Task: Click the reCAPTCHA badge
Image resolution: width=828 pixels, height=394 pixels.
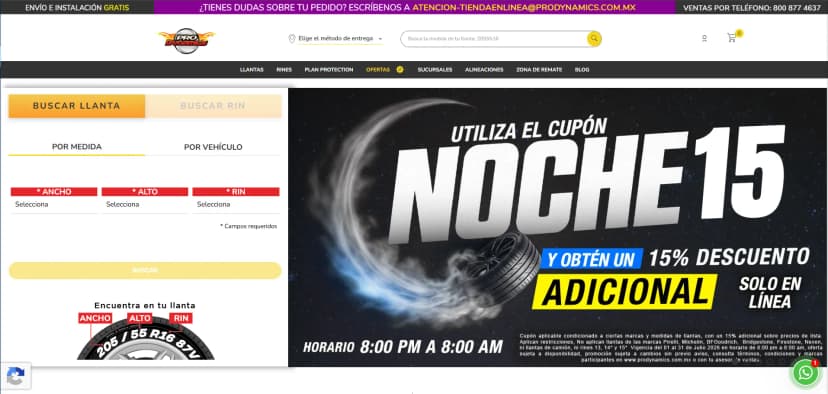Action: click(x=15, y=376)
